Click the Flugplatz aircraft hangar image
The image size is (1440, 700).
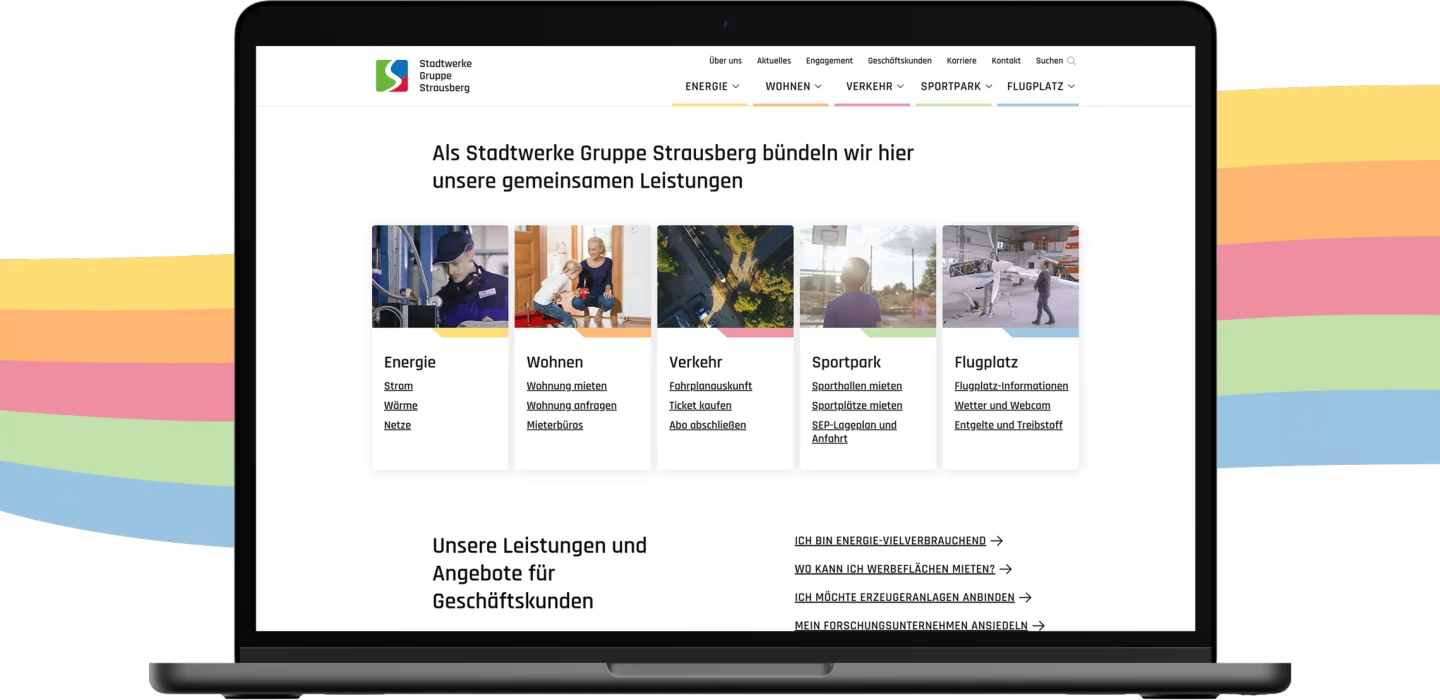(1010, 276)
